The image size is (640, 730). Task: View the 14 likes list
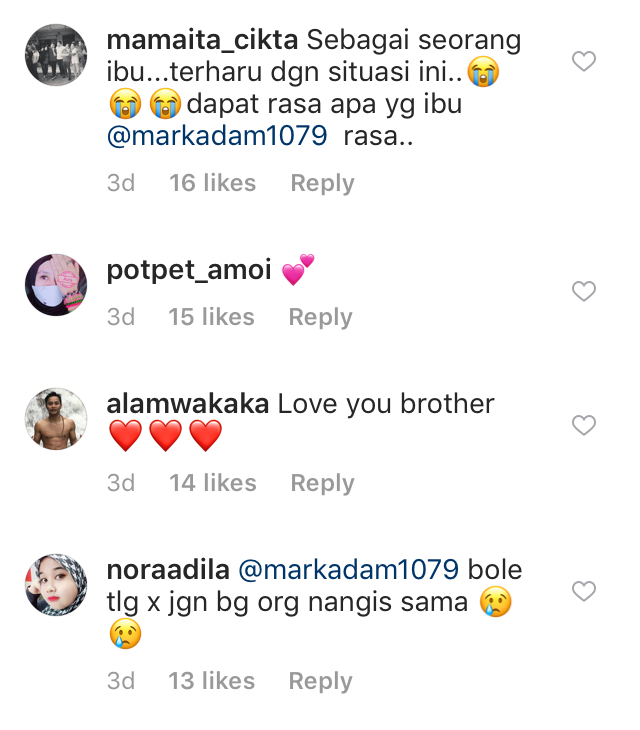(x=213, y=482)
